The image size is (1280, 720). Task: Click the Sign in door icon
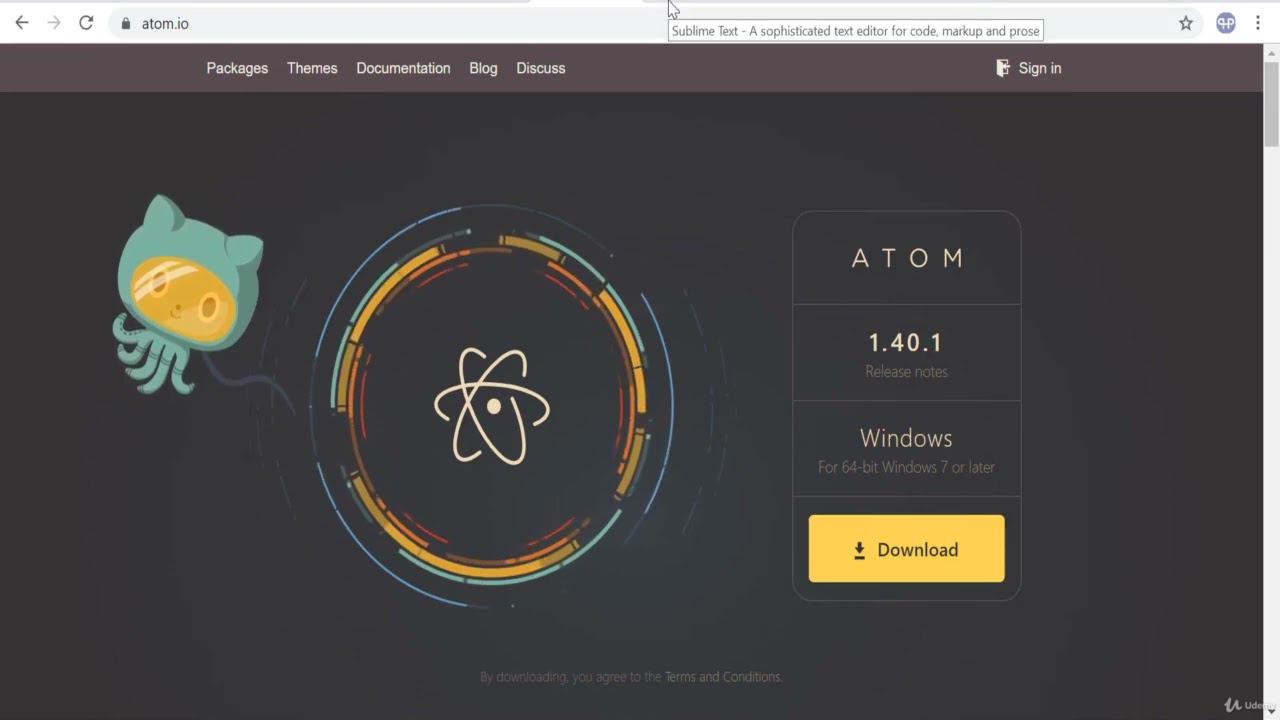pyautogui.click(x=1003, y=68)
